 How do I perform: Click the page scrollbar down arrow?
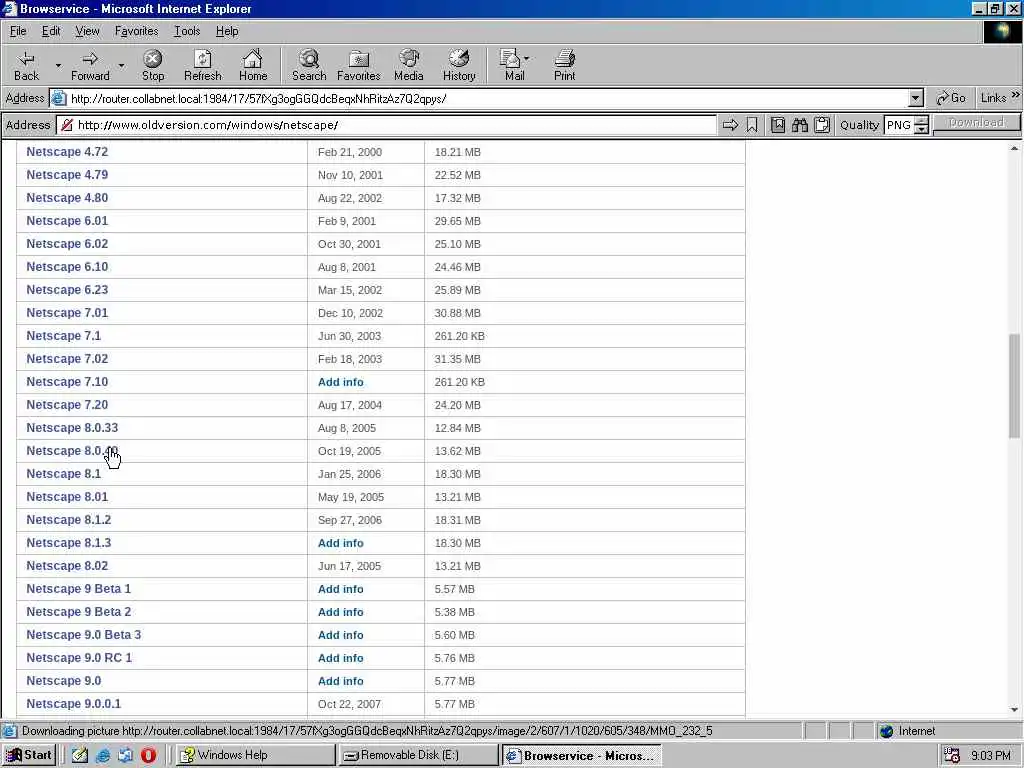click(x=1014, y=709)
